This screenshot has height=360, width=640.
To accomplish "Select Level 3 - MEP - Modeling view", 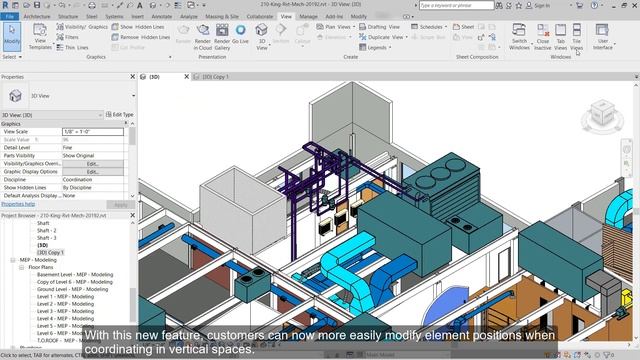I will 65,311.
